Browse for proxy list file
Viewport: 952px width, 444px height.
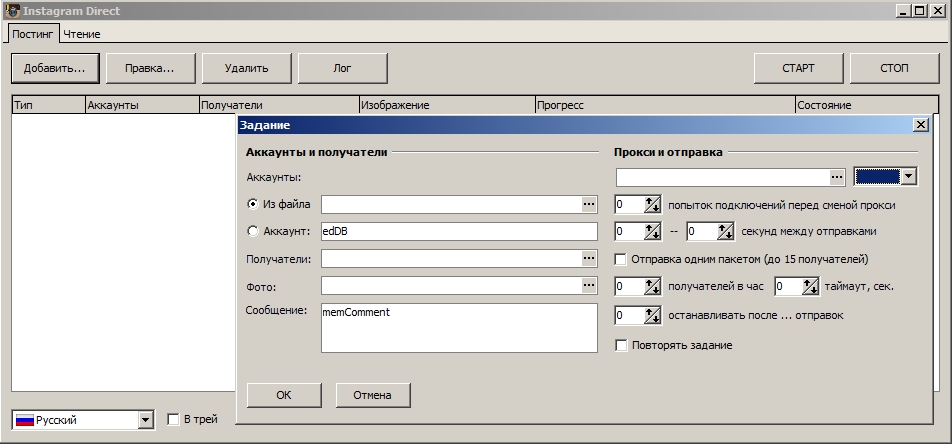pyautogui.click(x=837, y=177)
